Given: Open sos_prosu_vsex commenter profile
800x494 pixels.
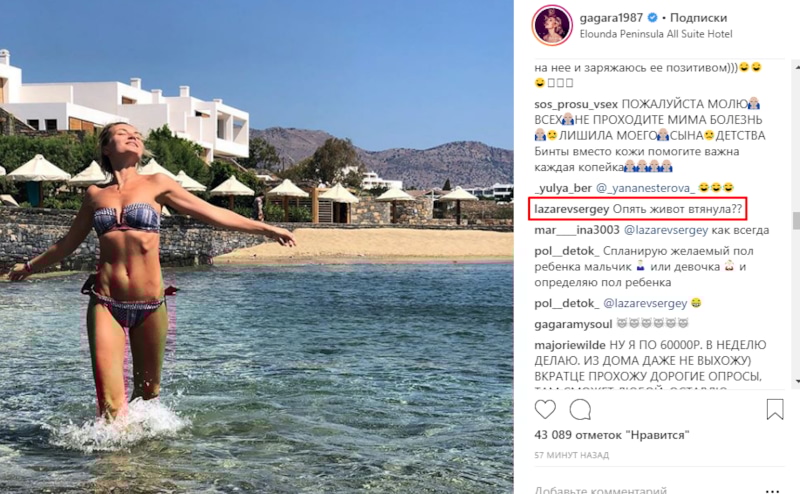Looking at the screenshot, I should tap(577, 104).
